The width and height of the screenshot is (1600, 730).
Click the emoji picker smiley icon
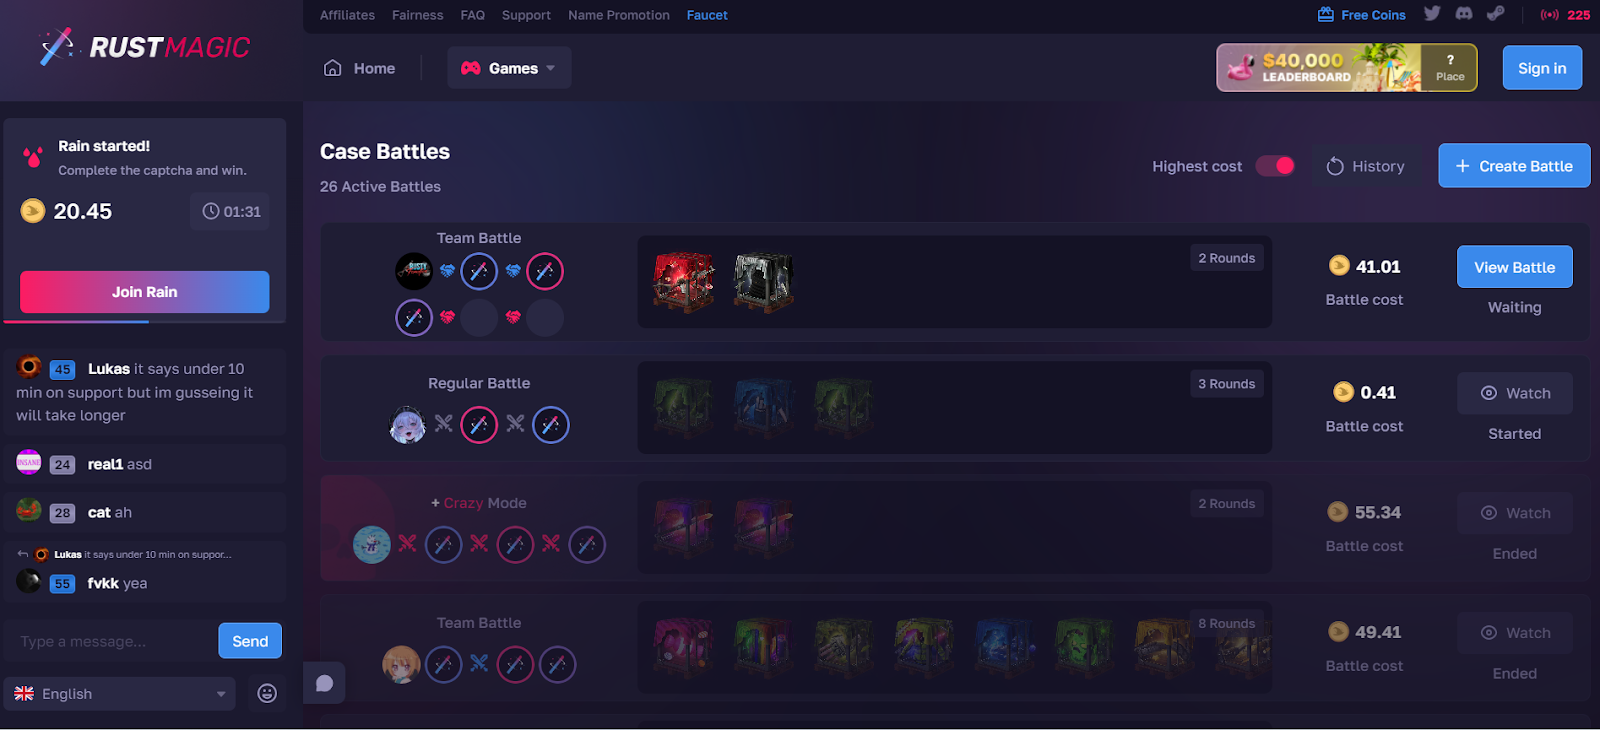click(267, 693)
